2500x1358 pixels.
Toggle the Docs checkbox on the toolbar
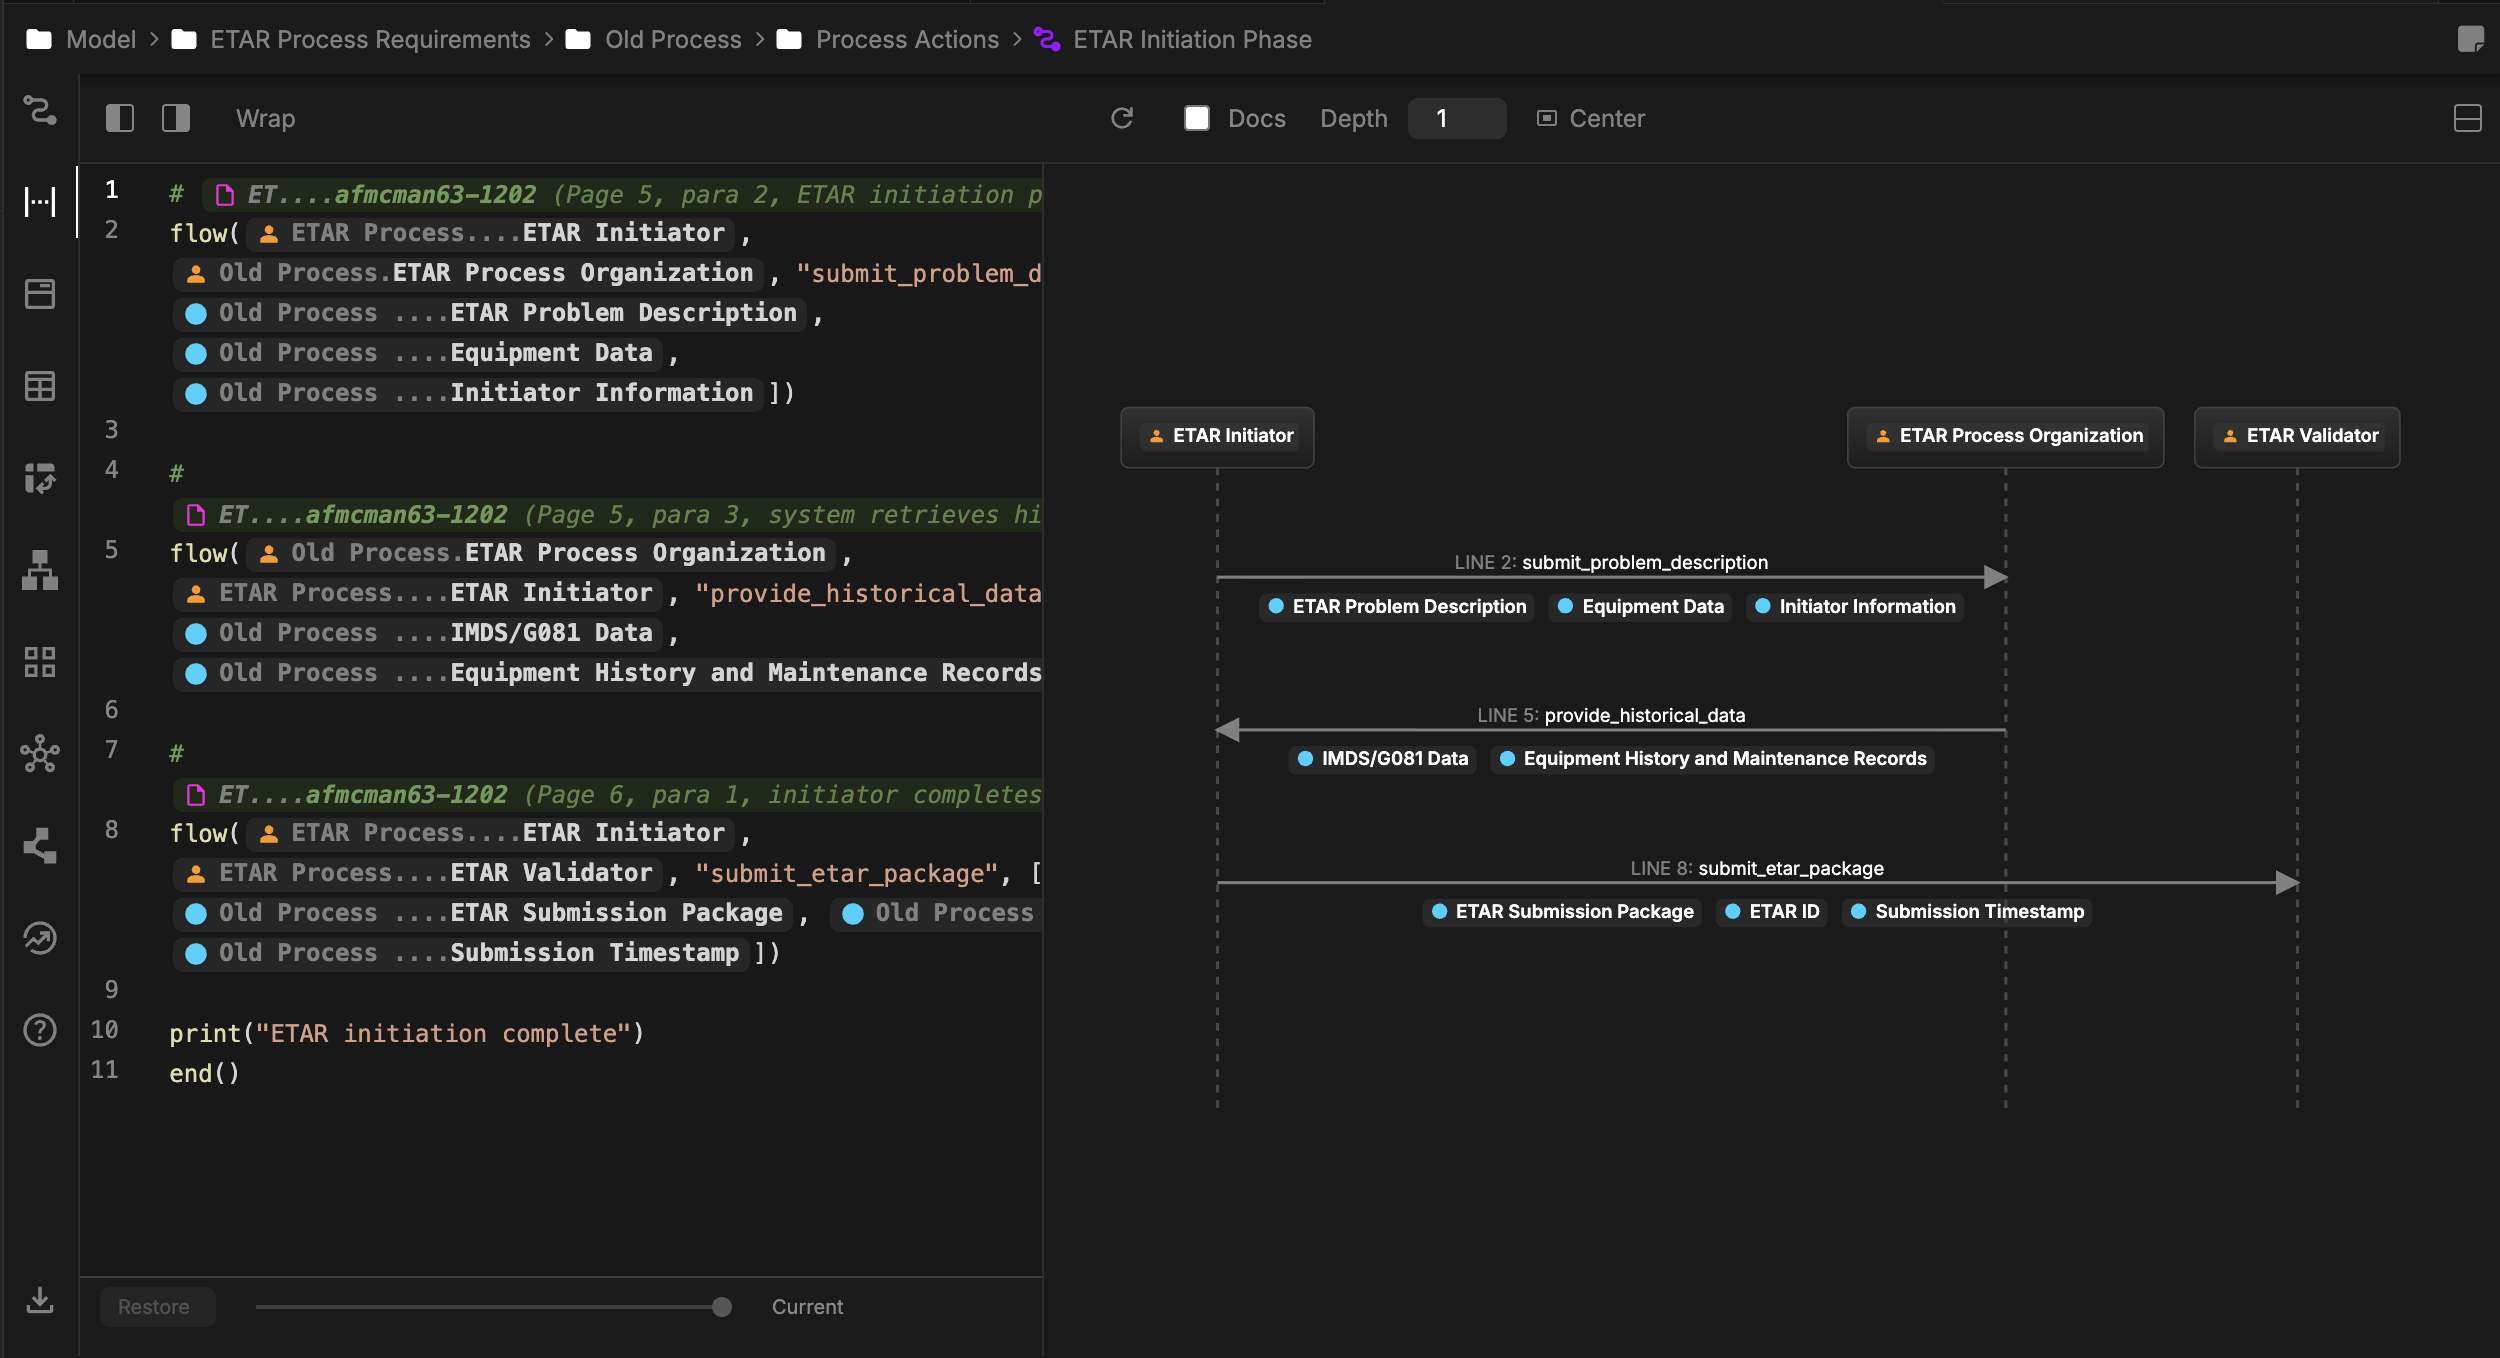[1195, 118]
